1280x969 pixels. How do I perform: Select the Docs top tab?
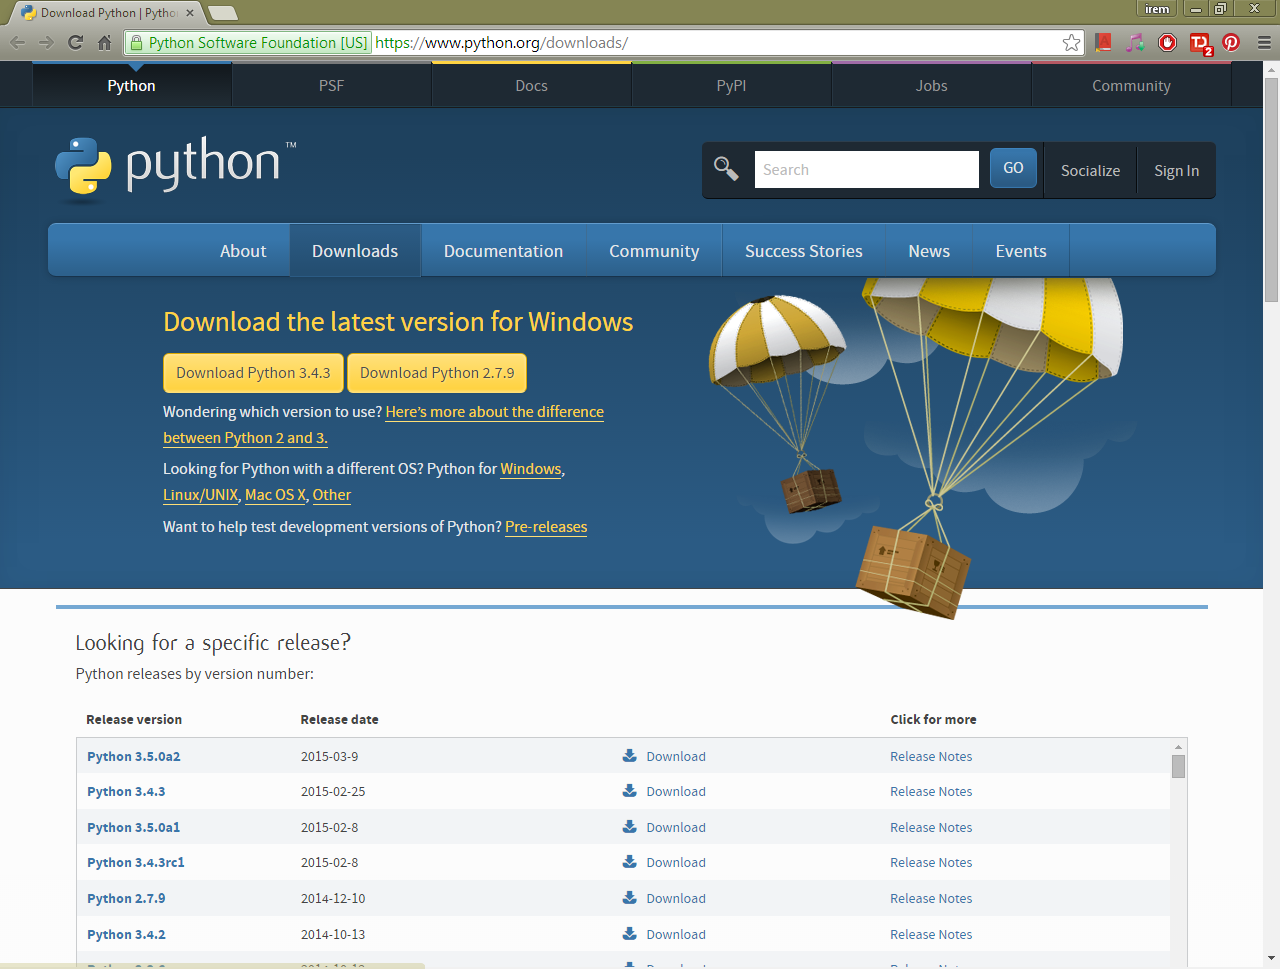531,85
